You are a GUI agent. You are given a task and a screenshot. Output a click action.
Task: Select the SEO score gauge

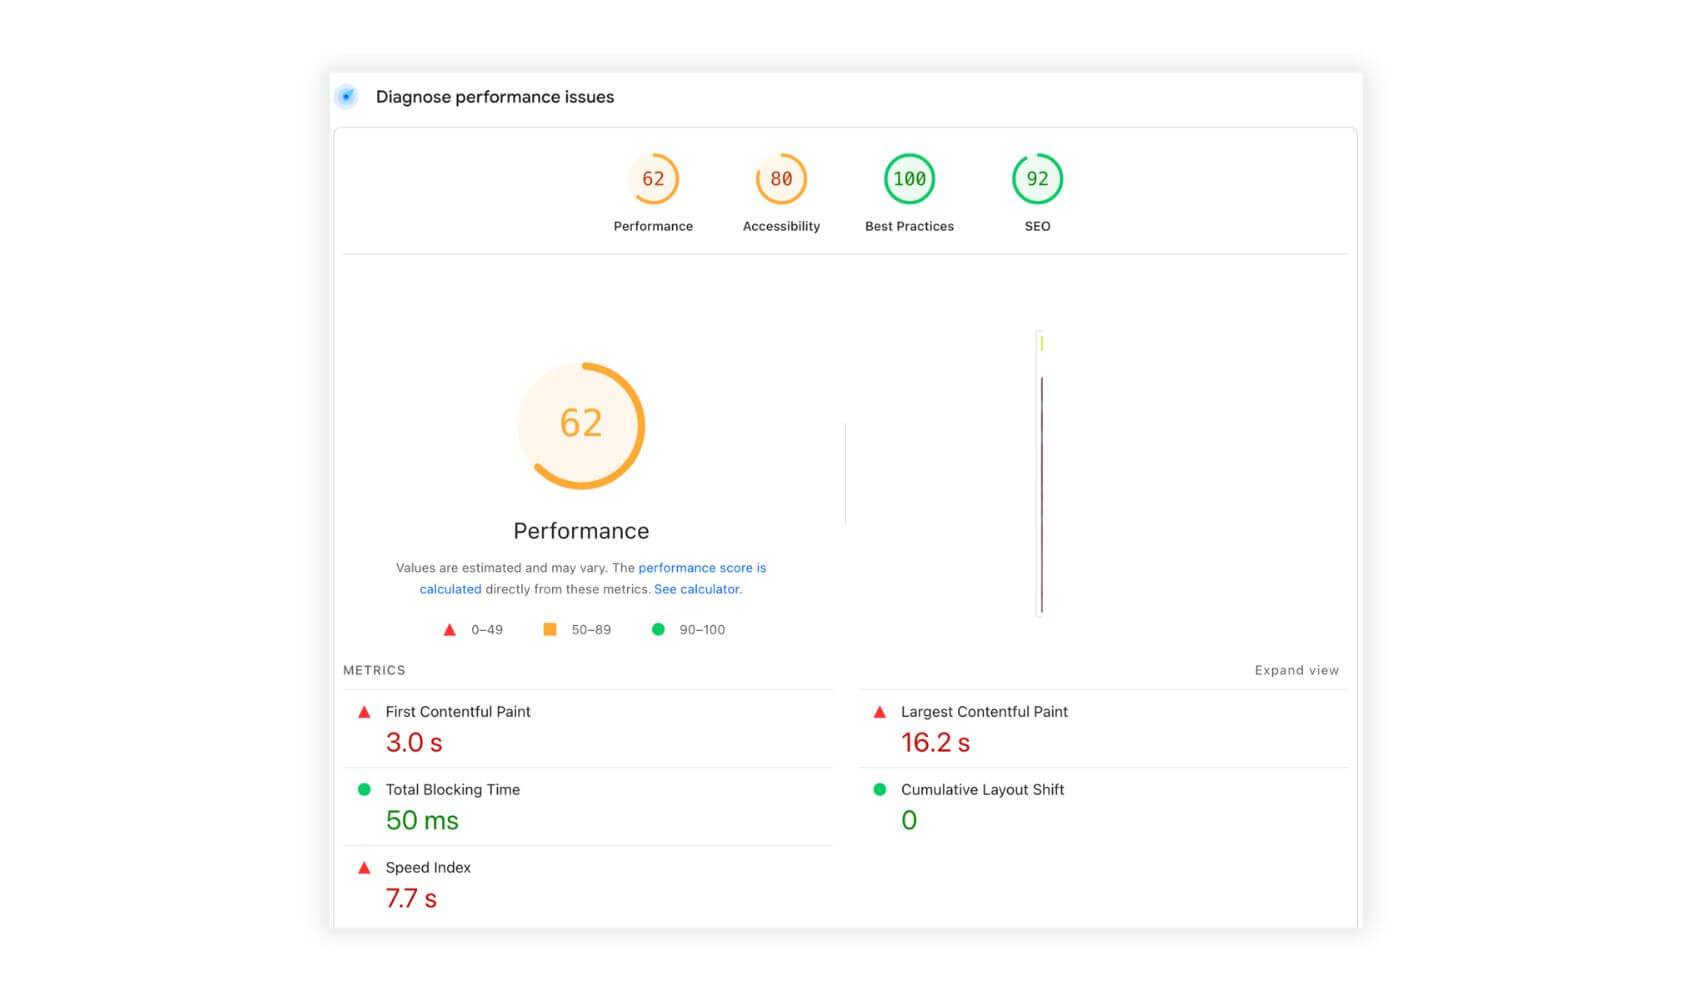1037,180
